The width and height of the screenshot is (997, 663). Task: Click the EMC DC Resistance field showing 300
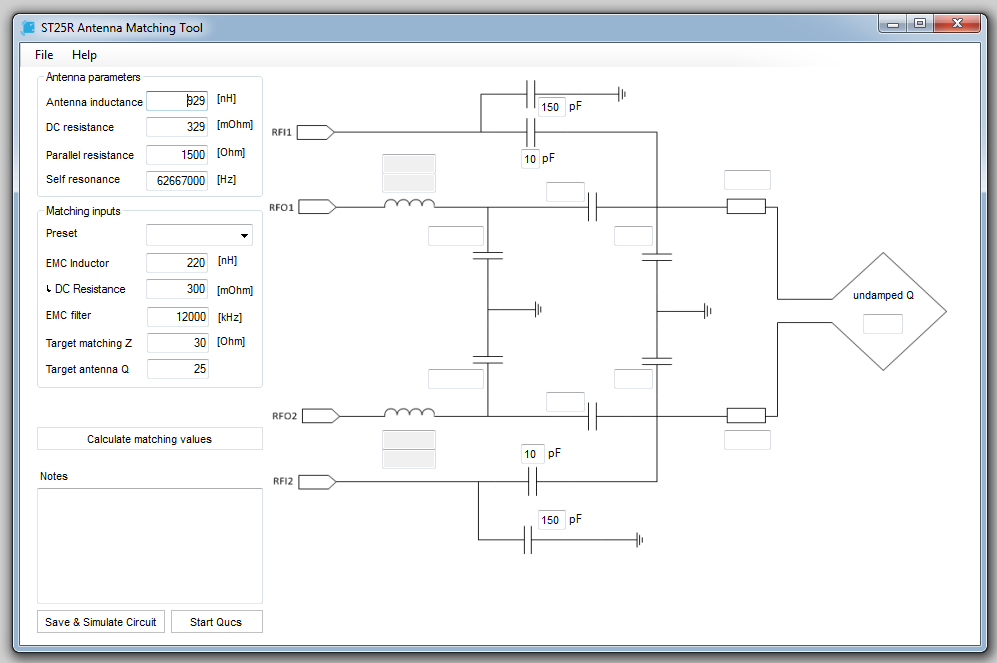[177, 289]
